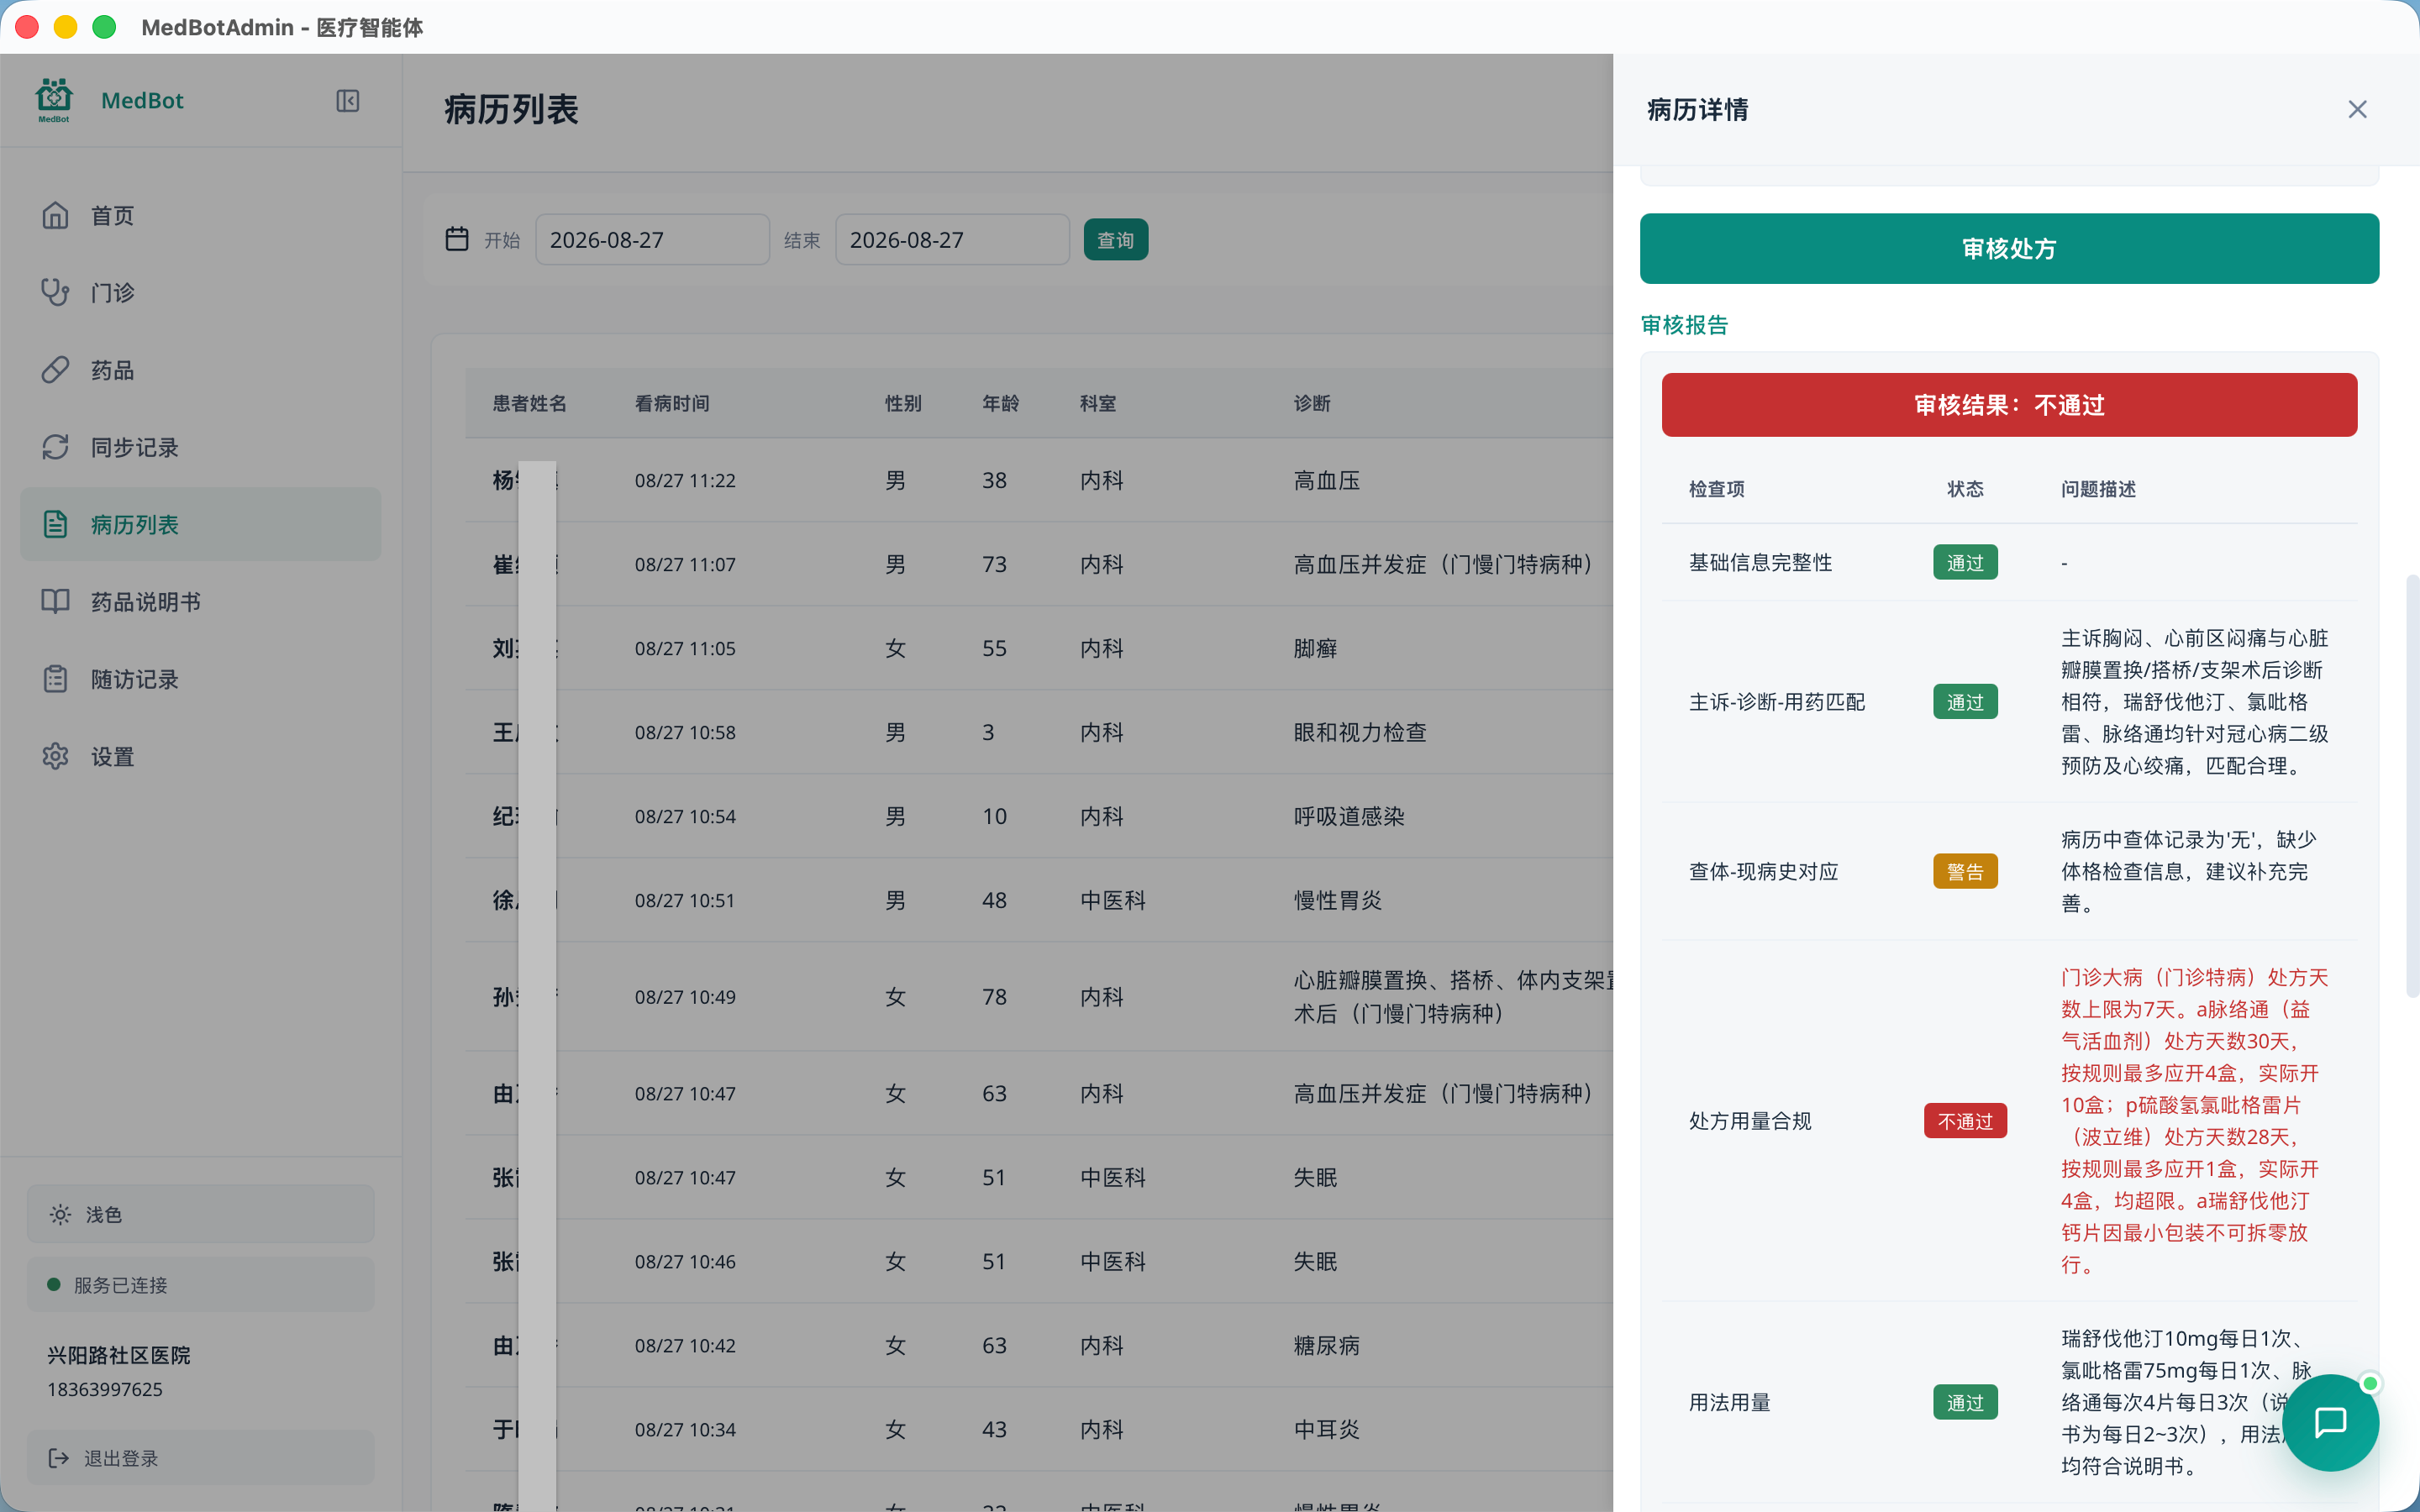Screen dimensions: 2420x1512
Task: Click the clipboard icon beside 随访记录
Action: tap(55, 679)
